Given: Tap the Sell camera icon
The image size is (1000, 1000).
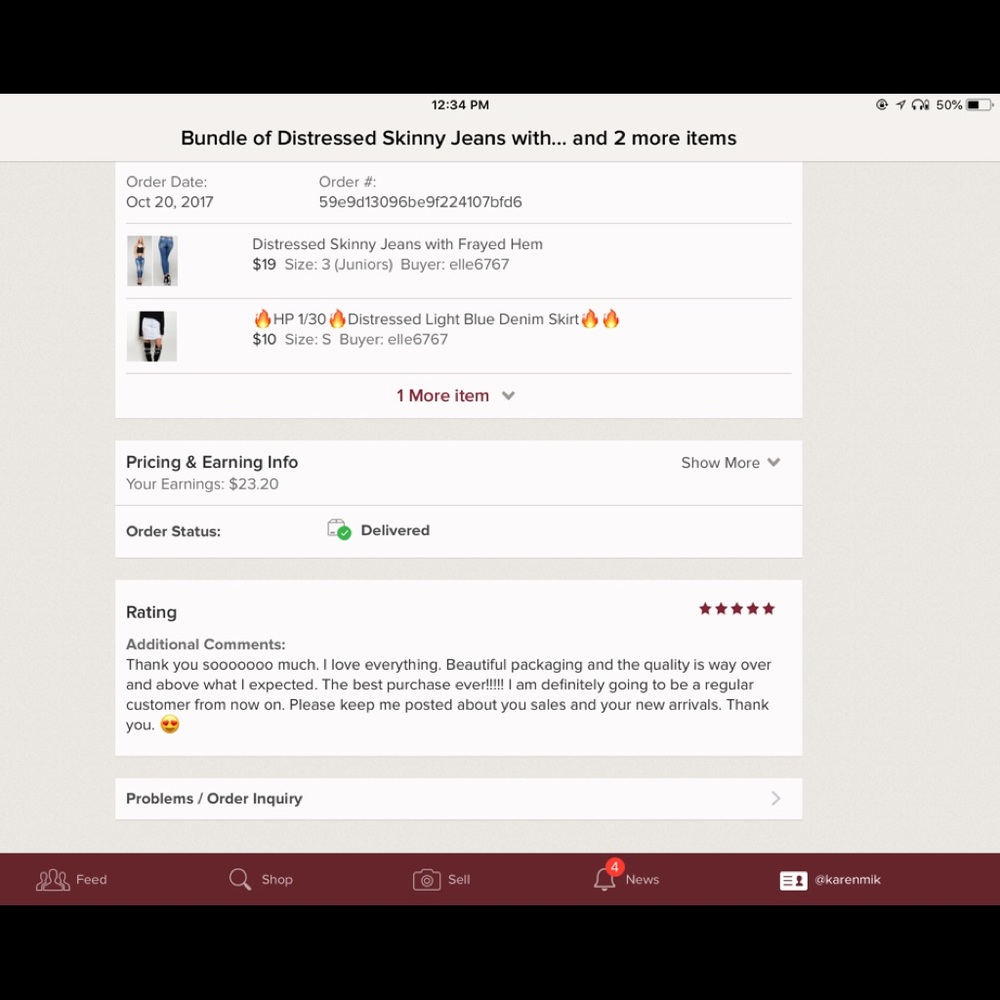Looking at the screenshot, I should pos(427,879).
